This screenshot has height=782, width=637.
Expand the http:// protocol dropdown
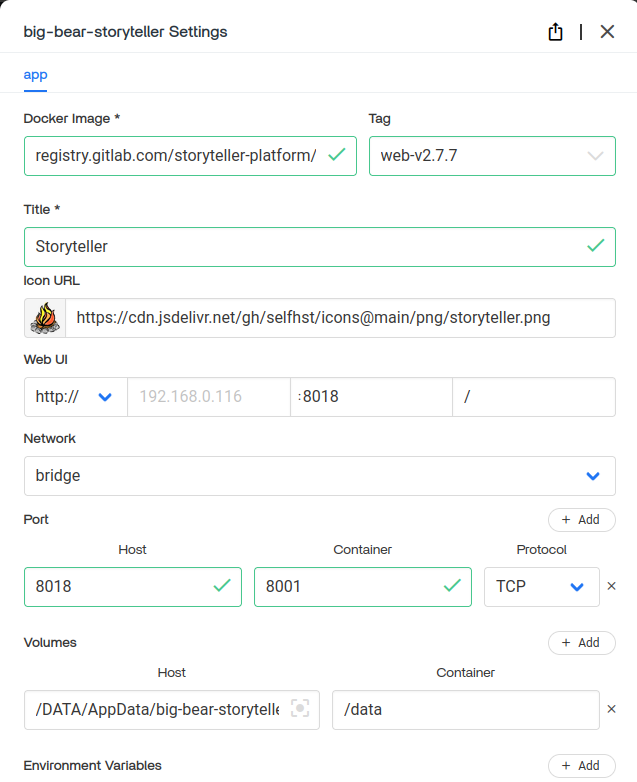tap(75, 396)
